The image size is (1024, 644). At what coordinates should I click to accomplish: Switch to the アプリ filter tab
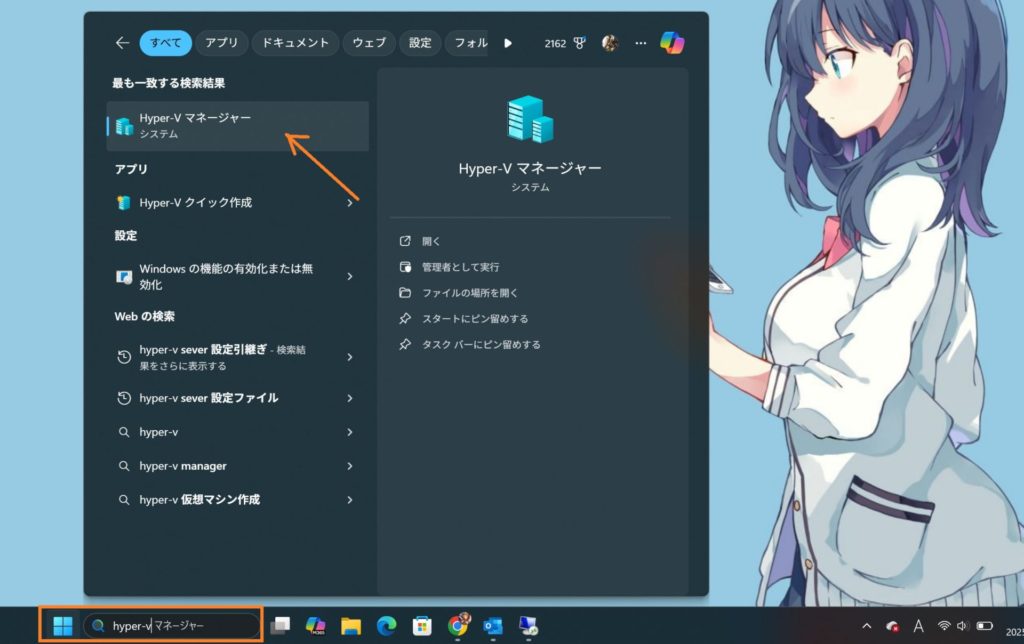coord(222,43)
